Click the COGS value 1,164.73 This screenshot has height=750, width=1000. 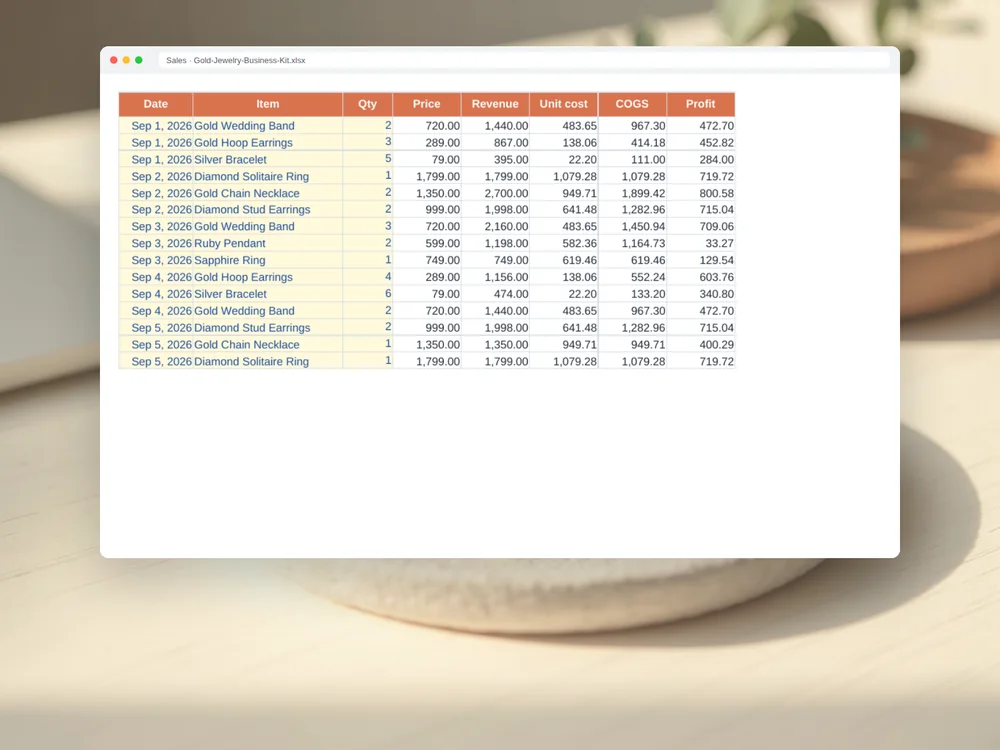click(x=643, y=243)
